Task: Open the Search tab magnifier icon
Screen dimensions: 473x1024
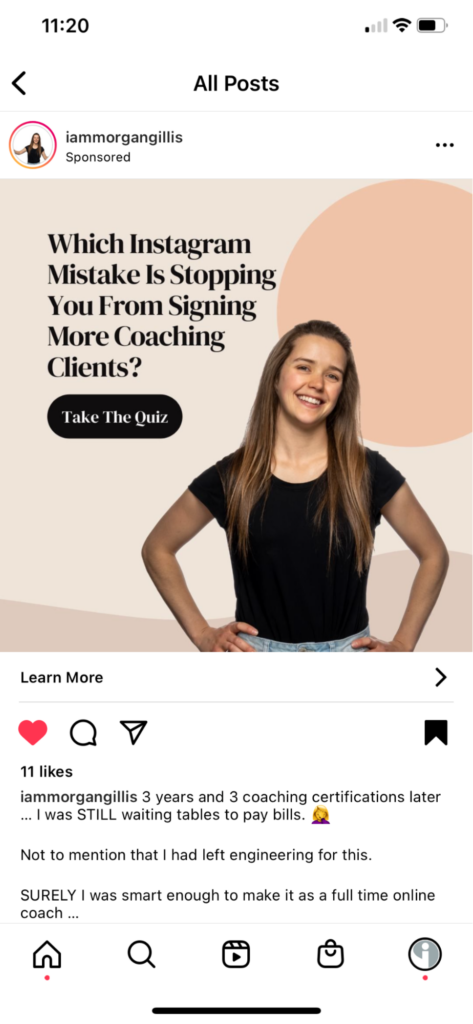Action: coord(141,955)
